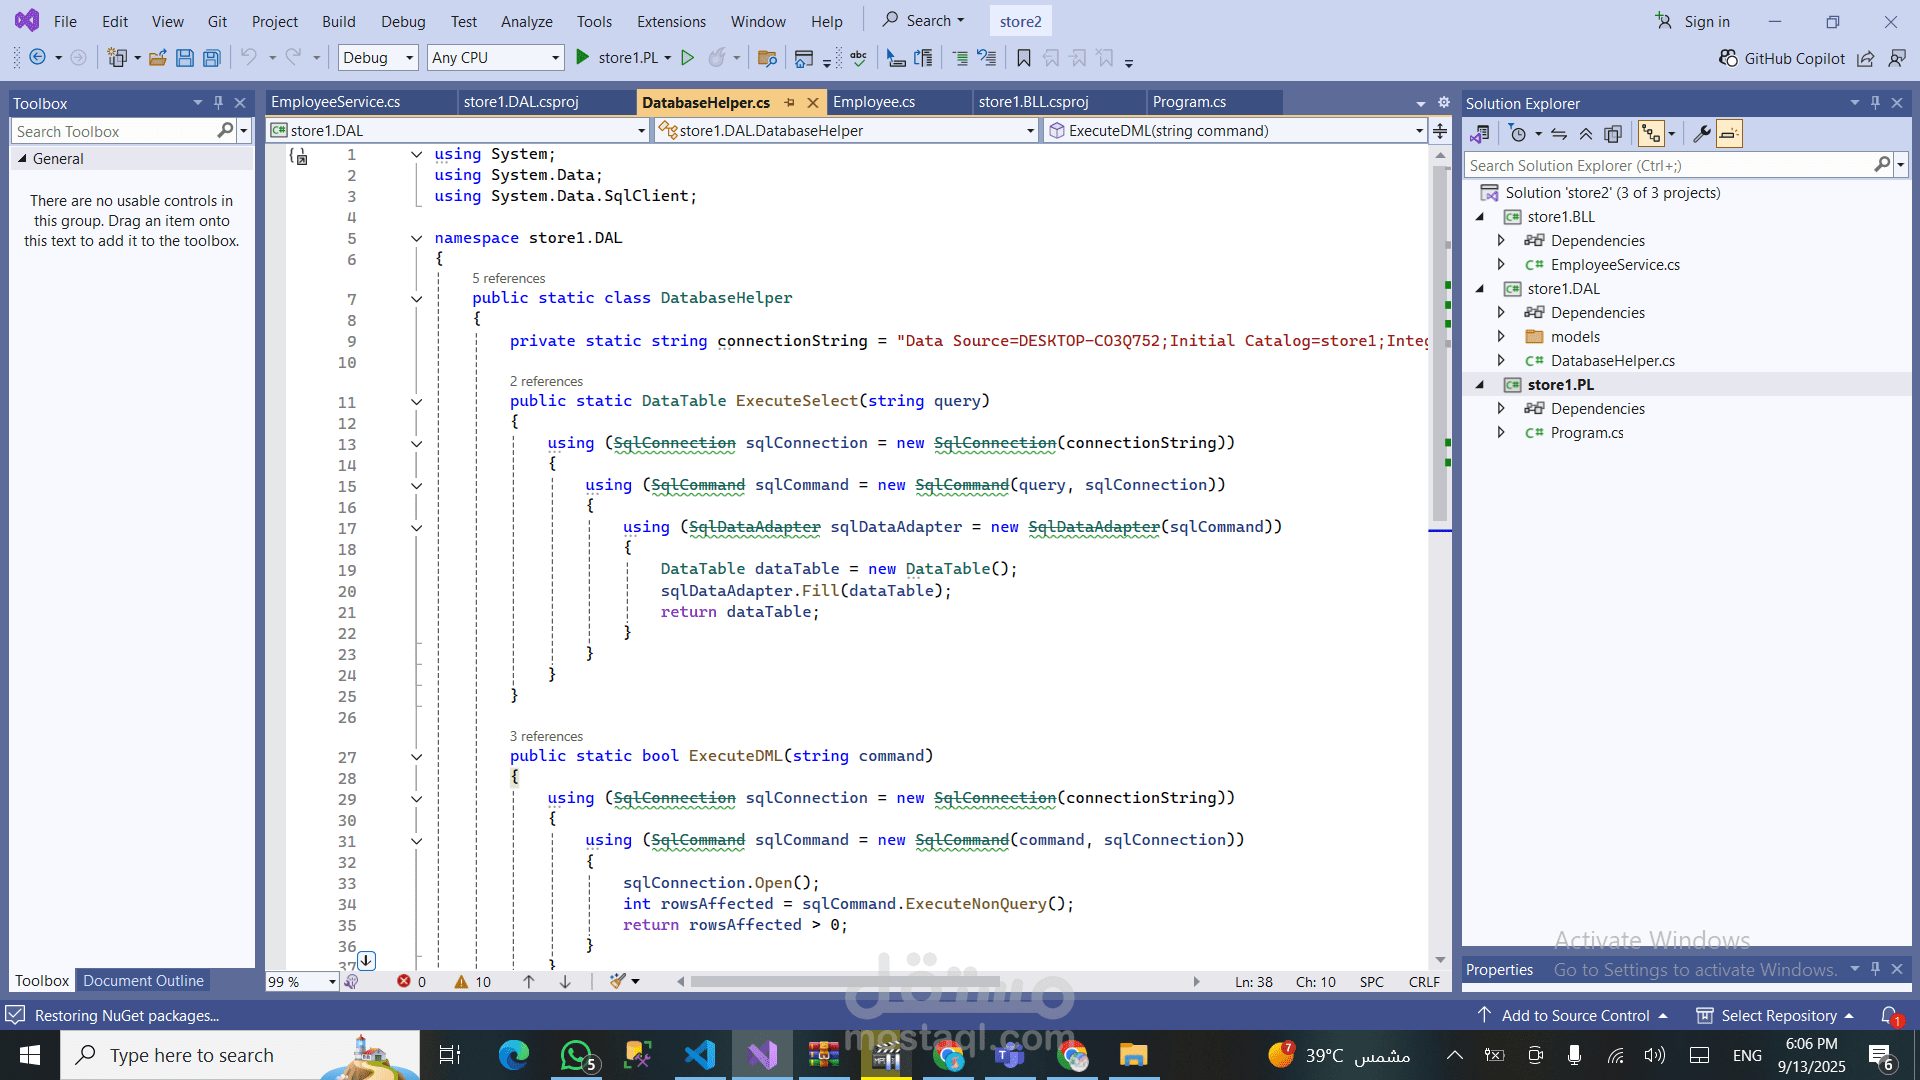Click the Sync with Active Document icon

click(x=1559, y=134)
